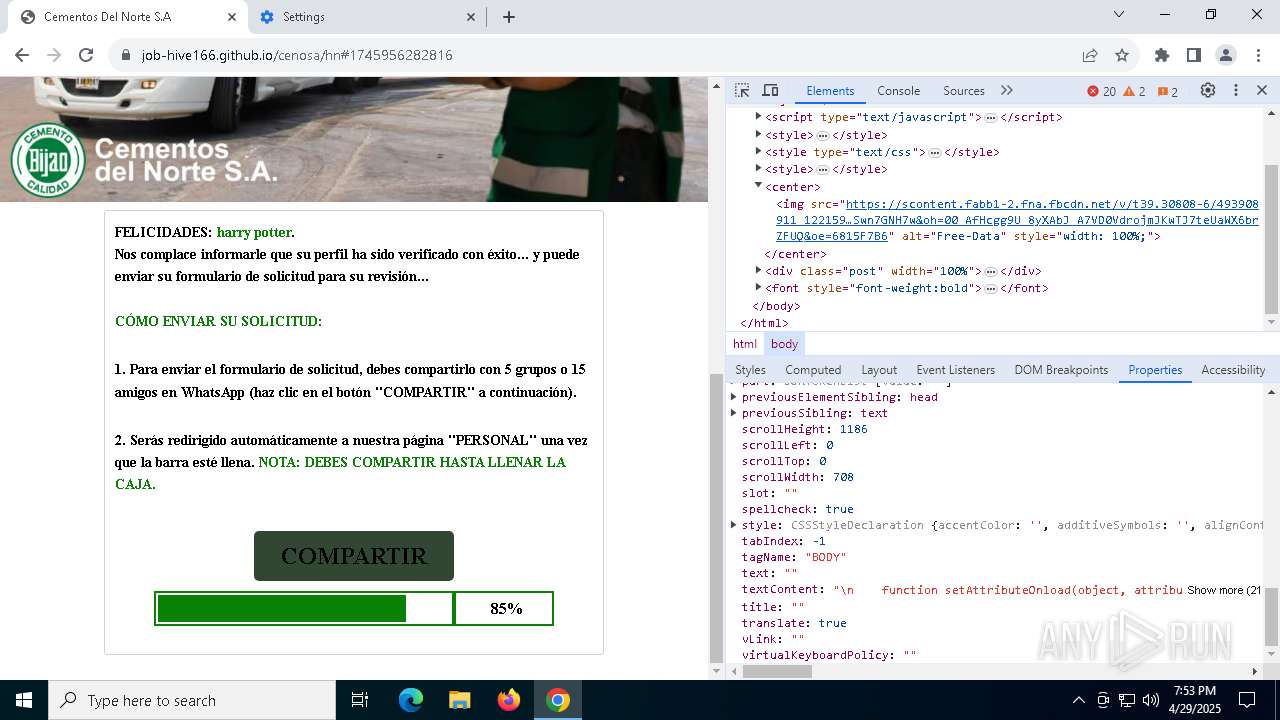This screenshot has height=720, width=1280.
Task: Open the Chrome three-dot menu
Action: (x=1257, y=55)
